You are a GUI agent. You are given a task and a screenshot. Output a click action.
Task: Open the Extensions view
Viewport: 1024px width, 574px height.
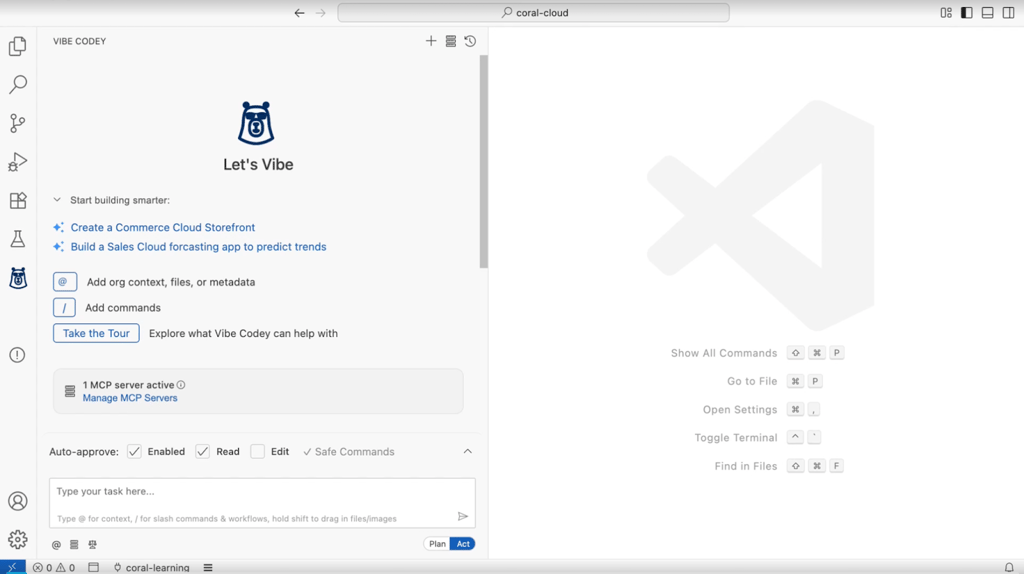click(18, 200)
